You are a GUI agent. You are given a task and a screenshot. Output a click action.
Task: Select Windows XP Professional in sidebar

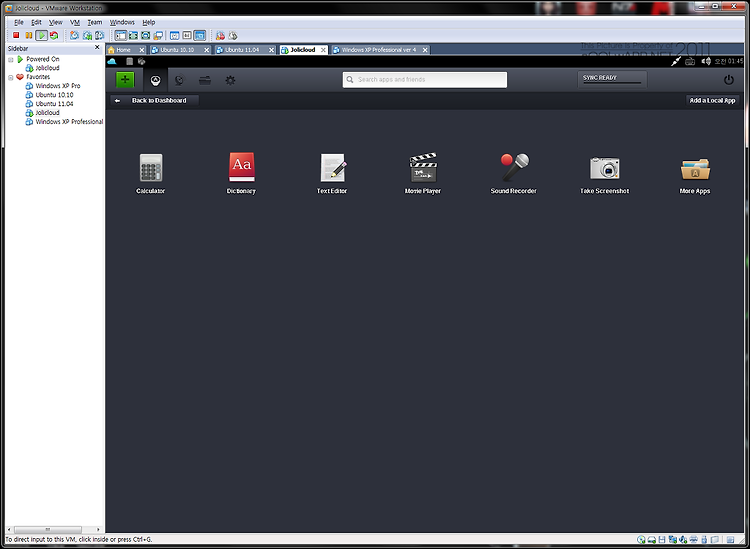pos(69,121)
